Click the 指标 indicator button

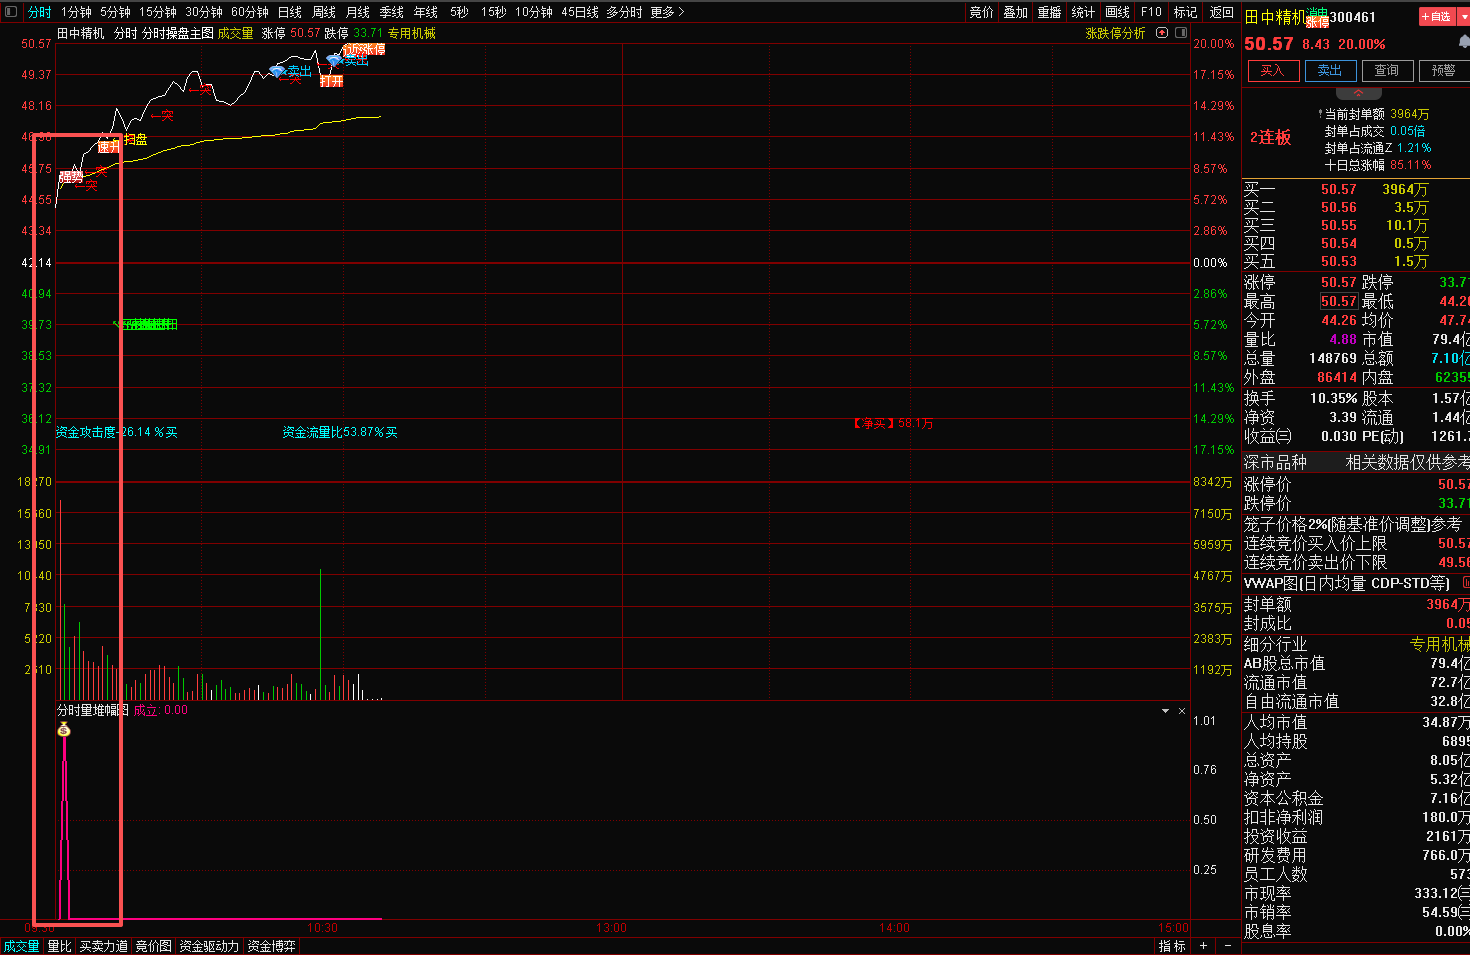pyautogui.click(x=1172, y=946)
